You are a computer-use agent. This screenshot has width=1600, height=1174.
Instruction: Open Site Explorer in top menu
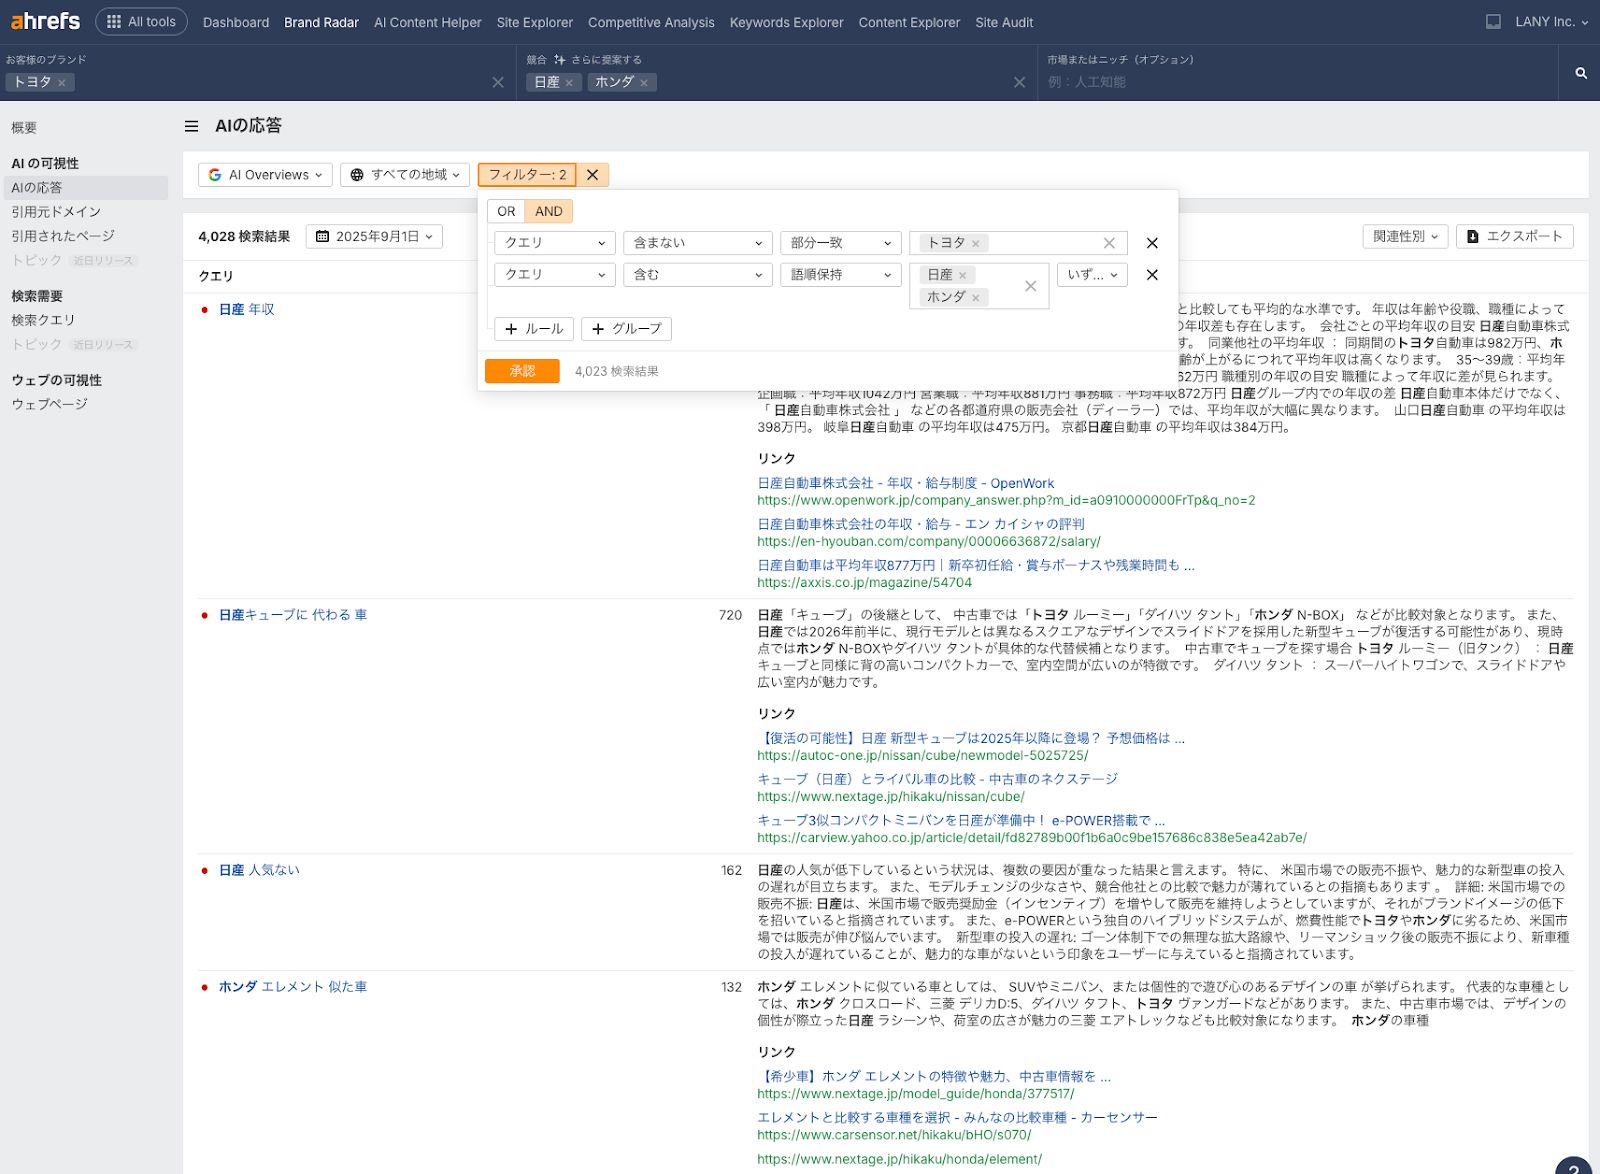534,22
